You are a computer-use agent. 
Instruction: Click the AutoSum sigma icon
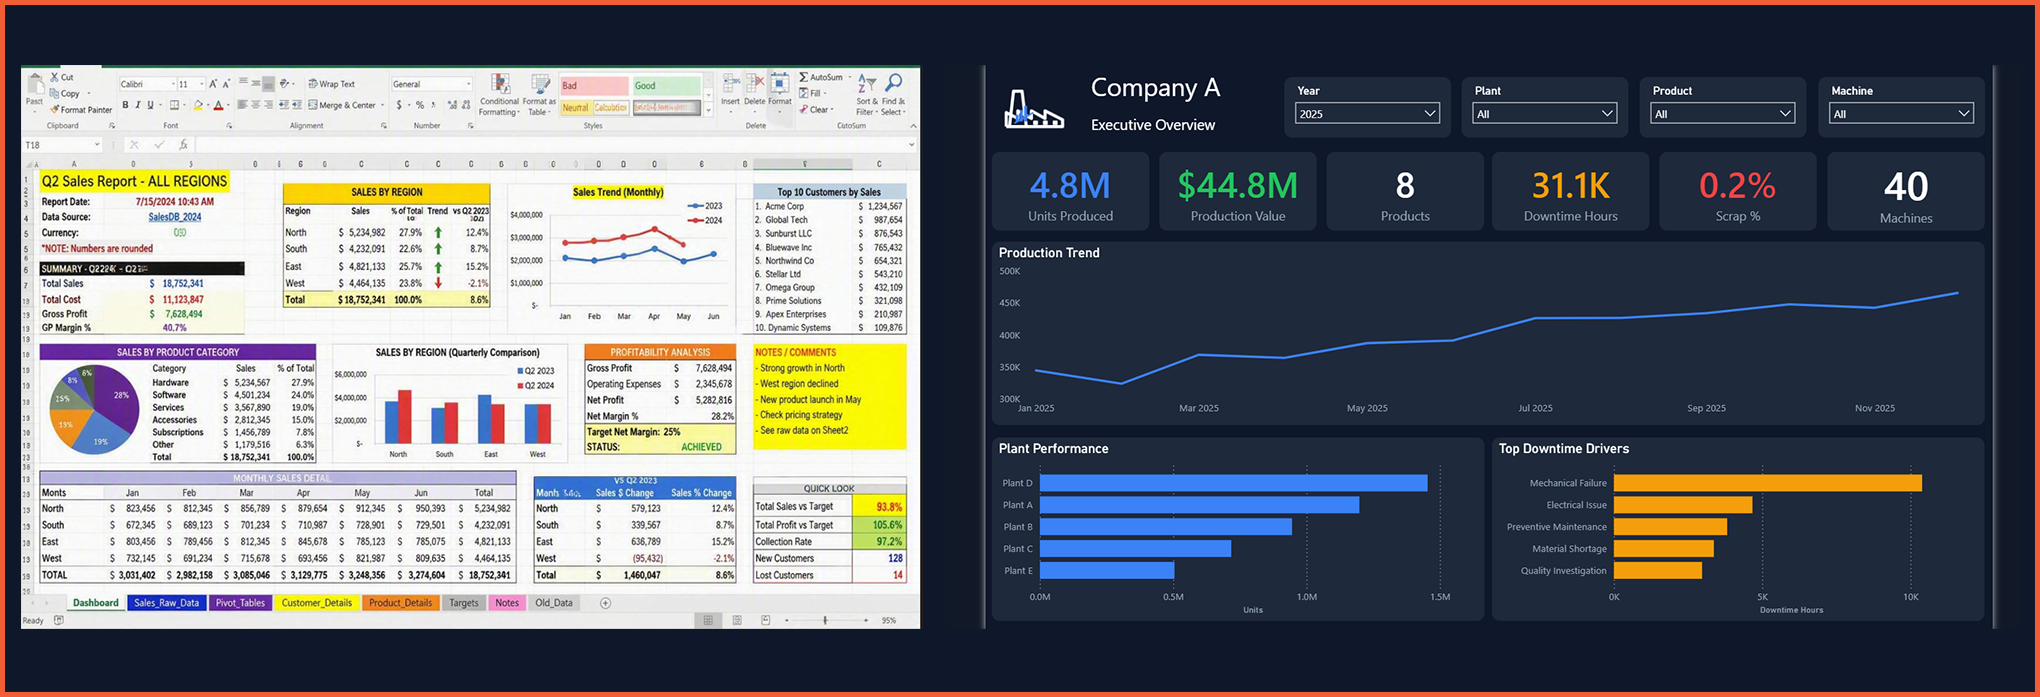tap(804, 77)
